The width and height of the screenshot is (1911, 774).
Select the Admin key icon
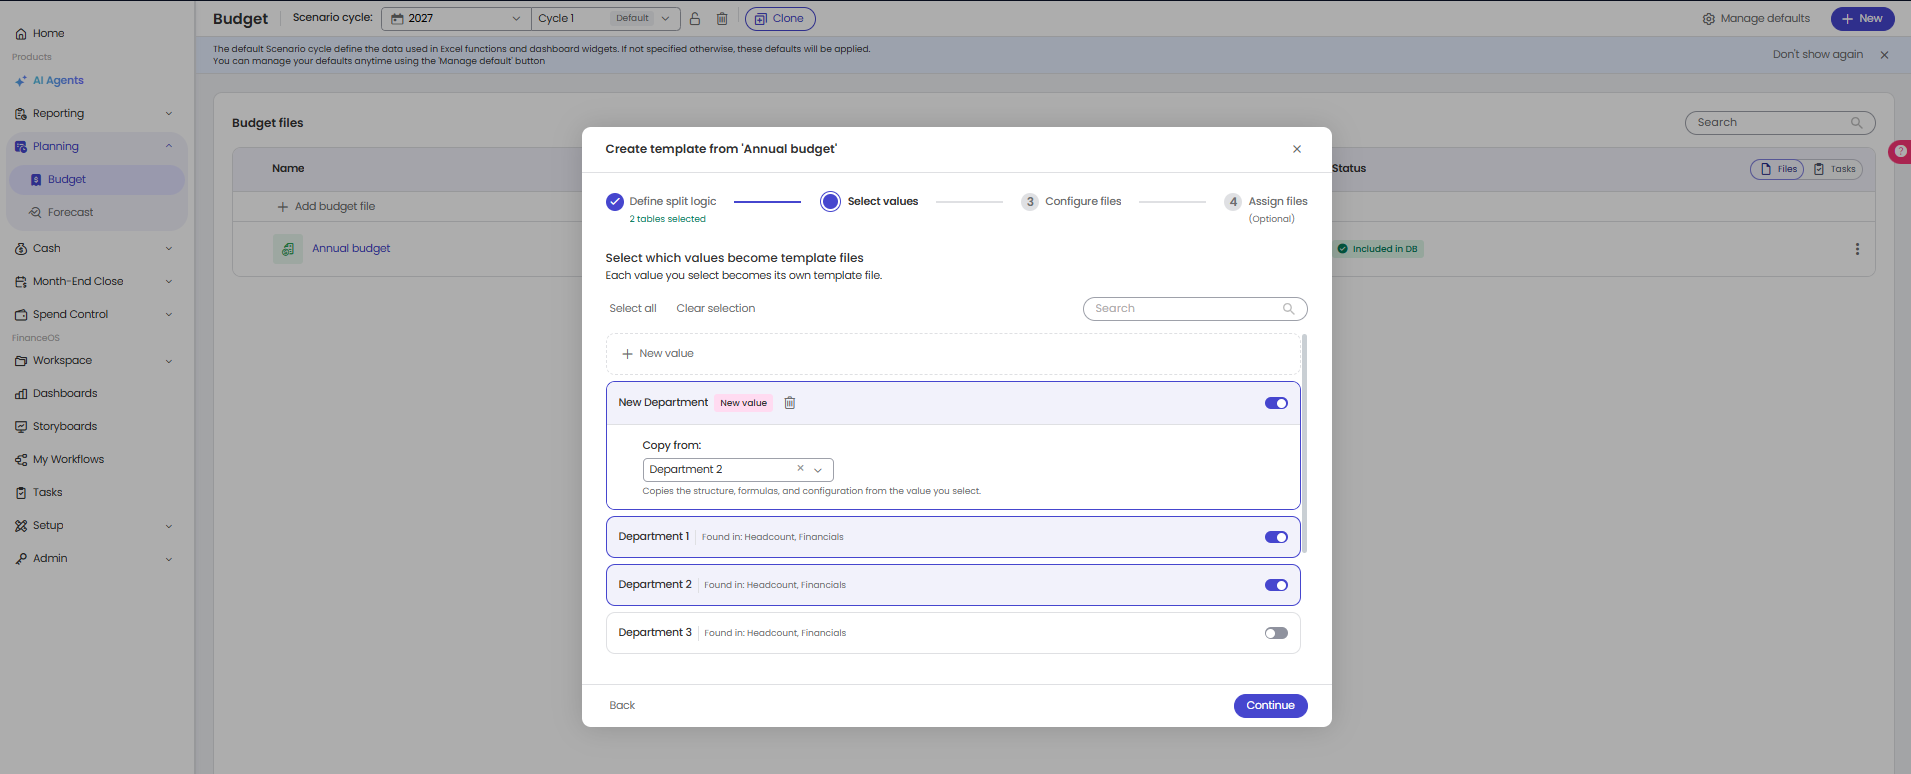(x=21, y=559)
